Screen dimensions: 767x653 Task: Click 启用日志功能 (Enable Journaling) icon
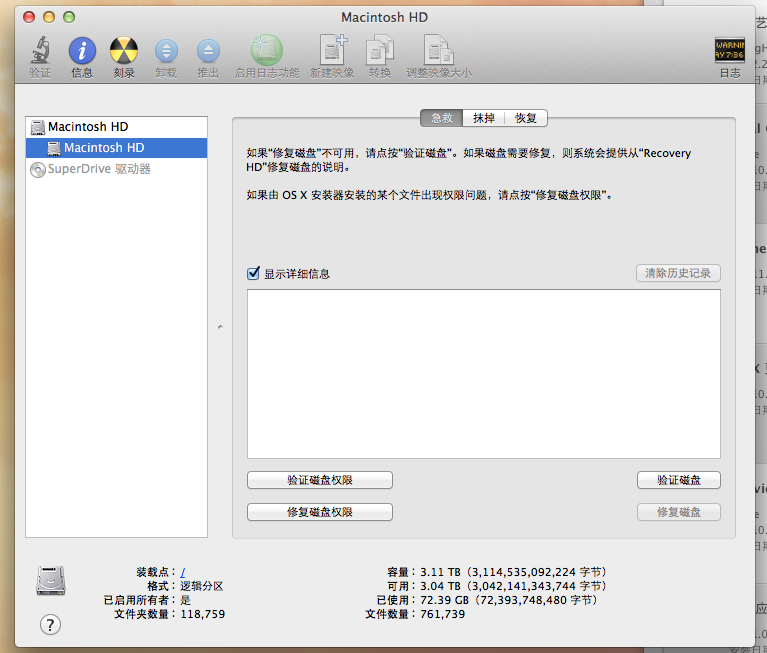266,50
